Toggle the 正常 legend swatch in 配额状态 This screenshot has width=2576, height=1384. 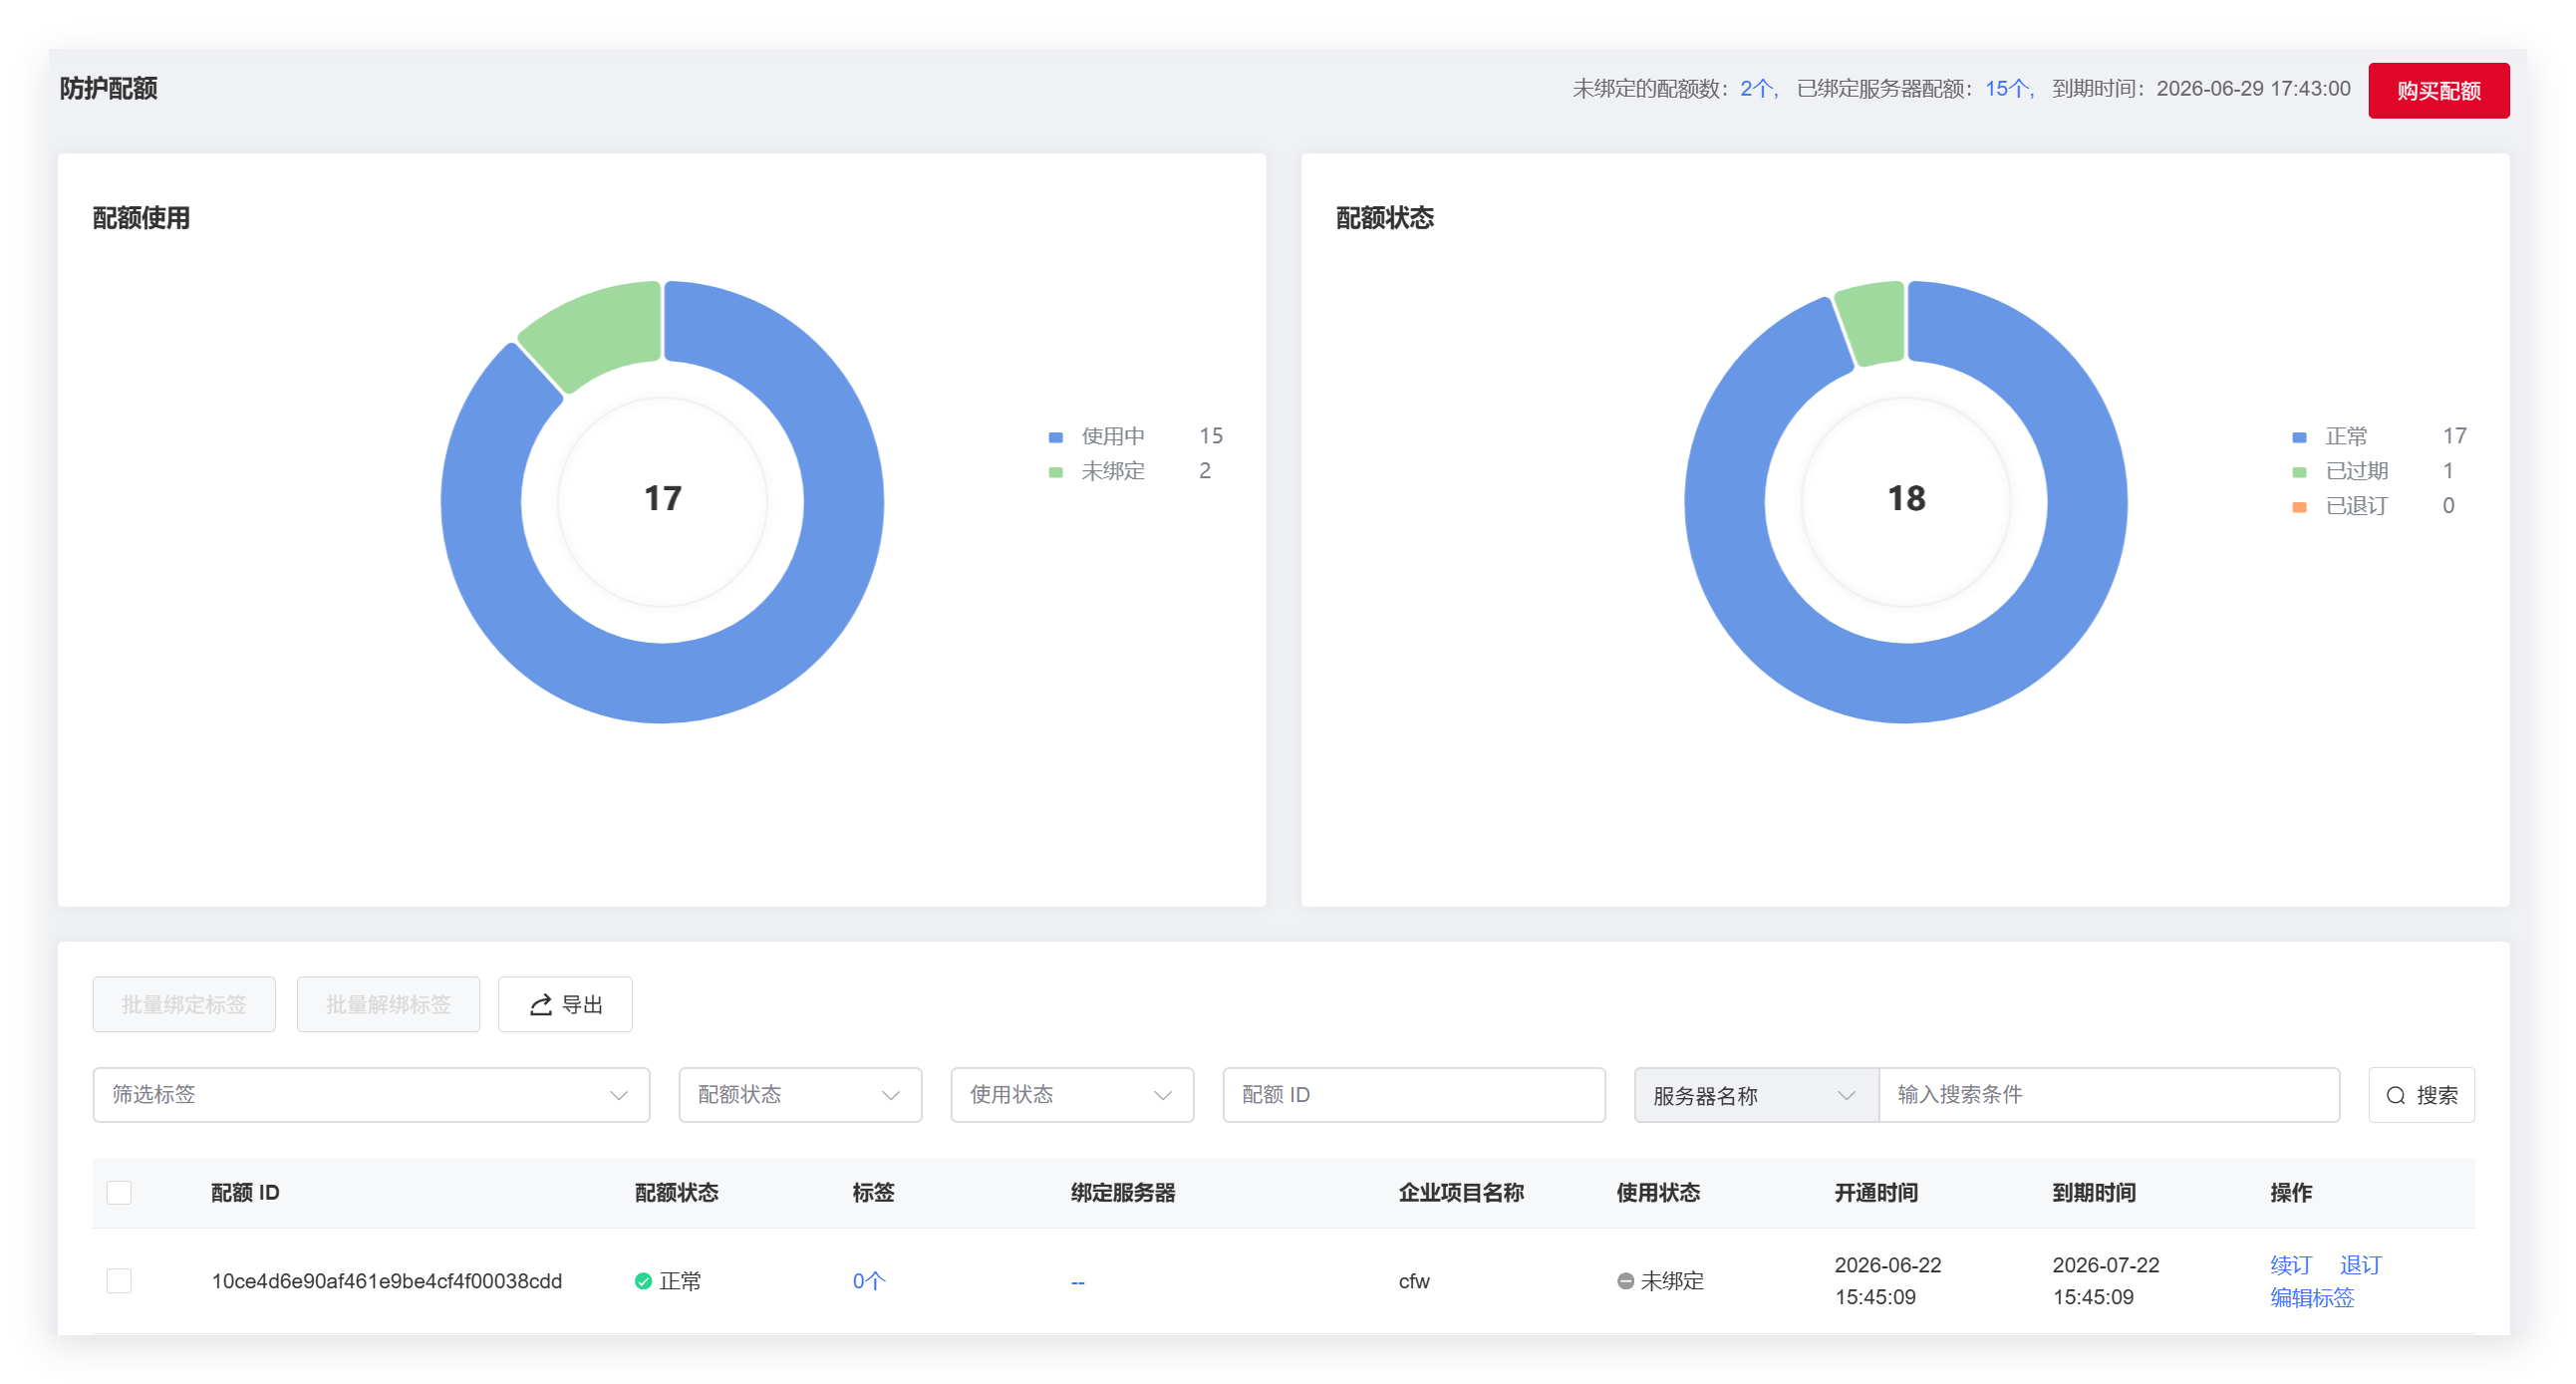pos(2299,437)
